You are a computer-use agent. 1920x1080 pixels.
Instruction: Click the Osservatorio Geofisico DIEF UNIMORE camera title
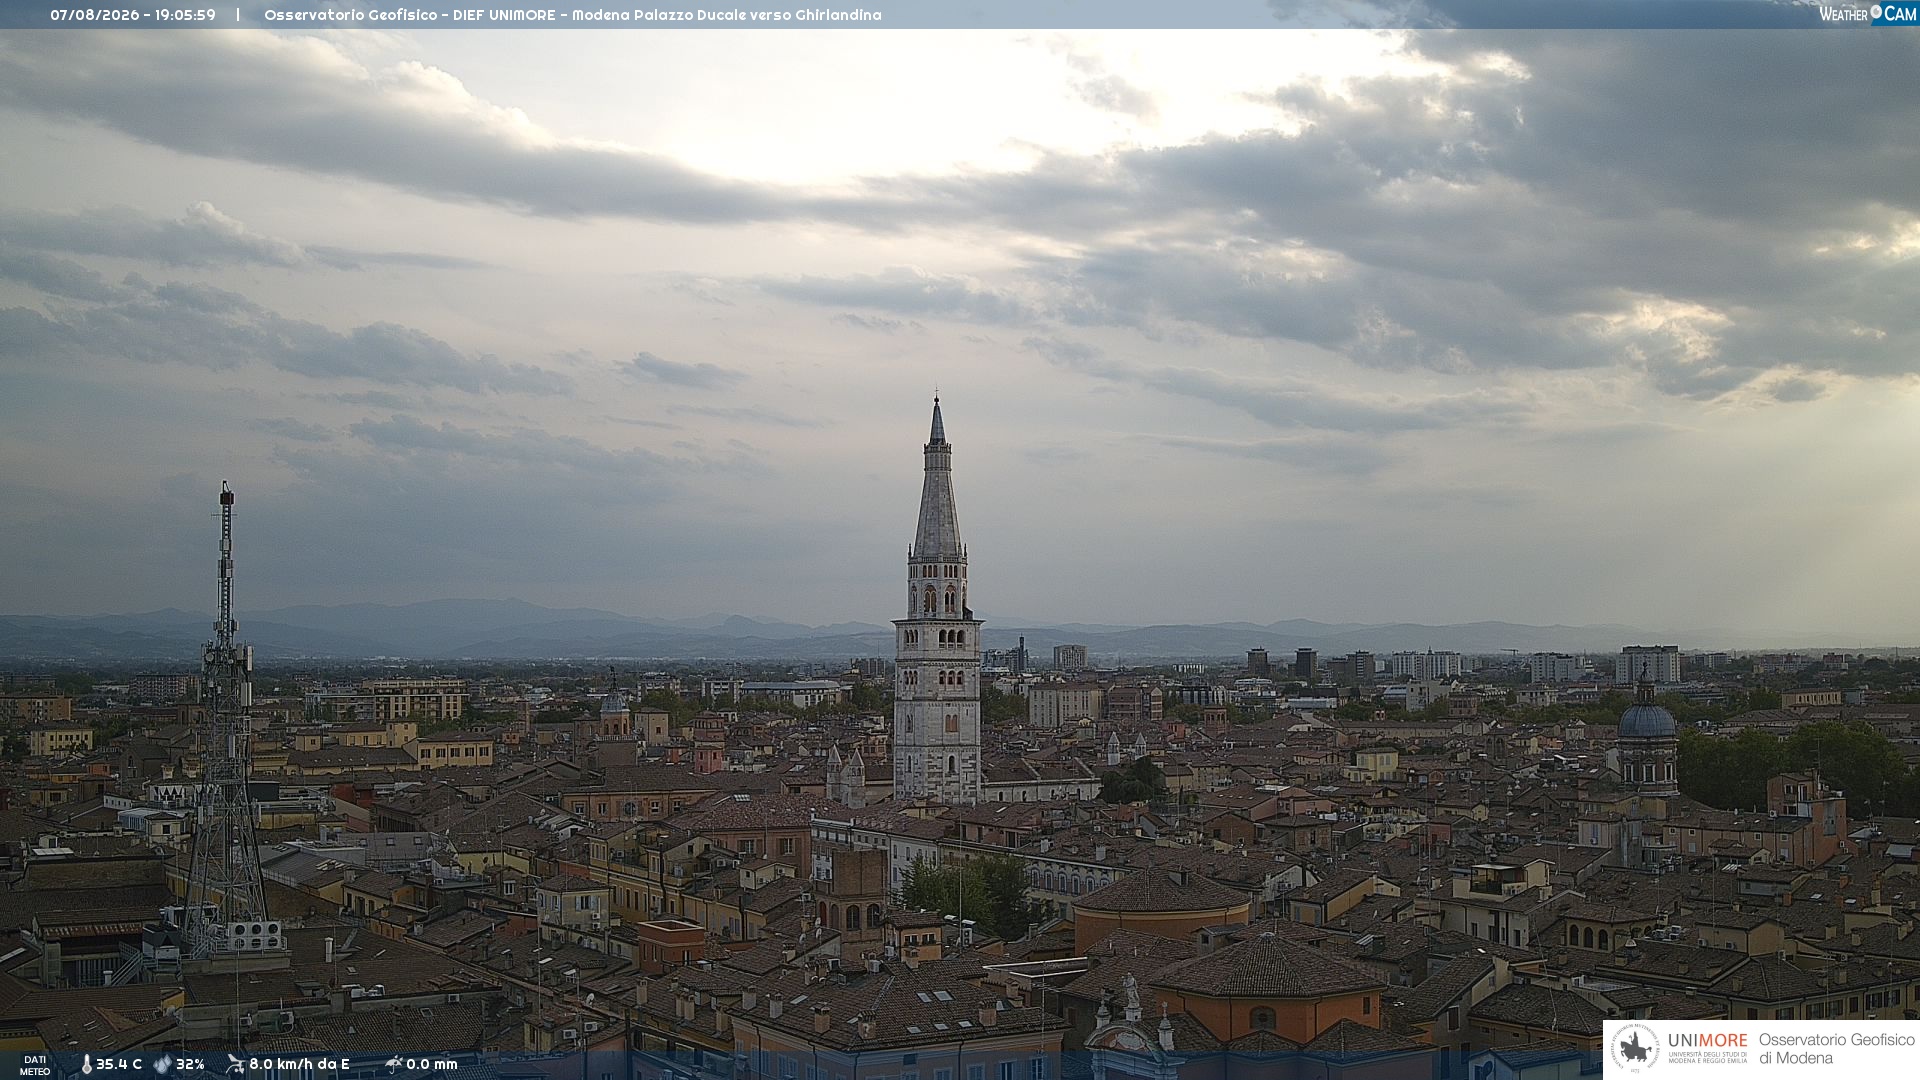[573, 15]
